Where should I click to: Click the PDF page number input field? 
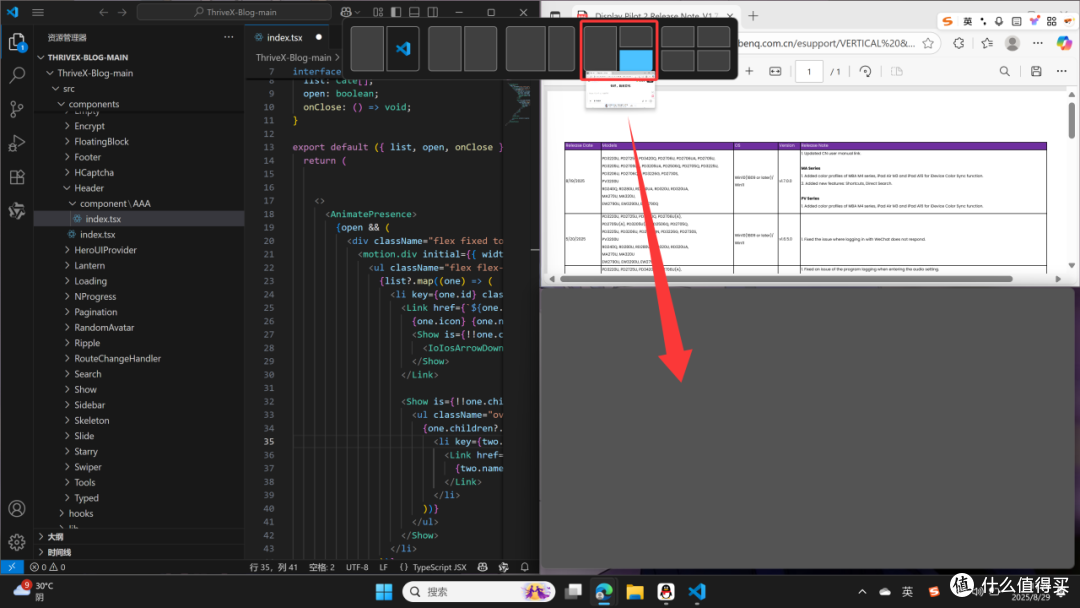(809, 71)
